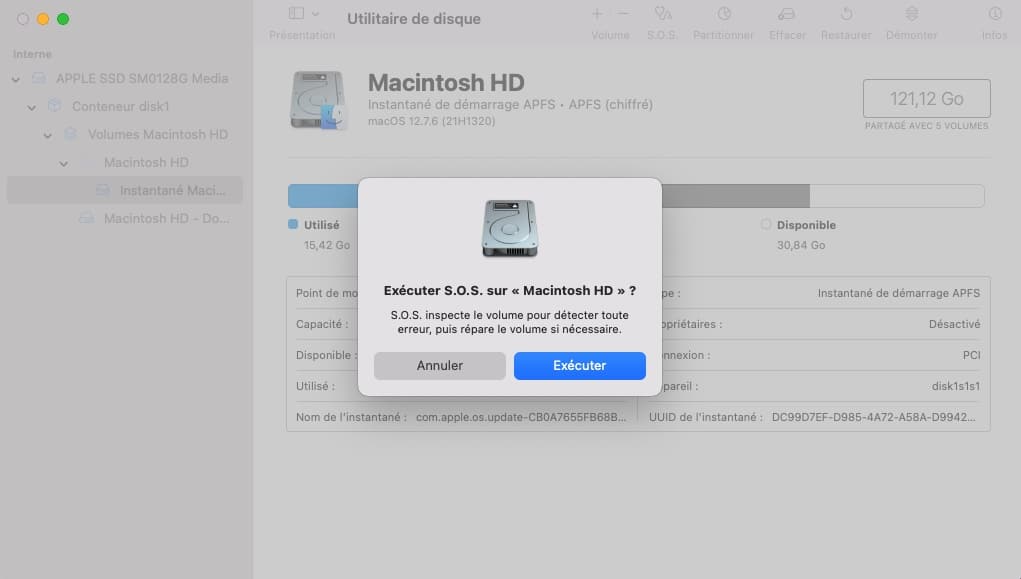1021x579 pixels.
Task: Click the Utilitaire de disque window title
Action: [x=413, y=19]
